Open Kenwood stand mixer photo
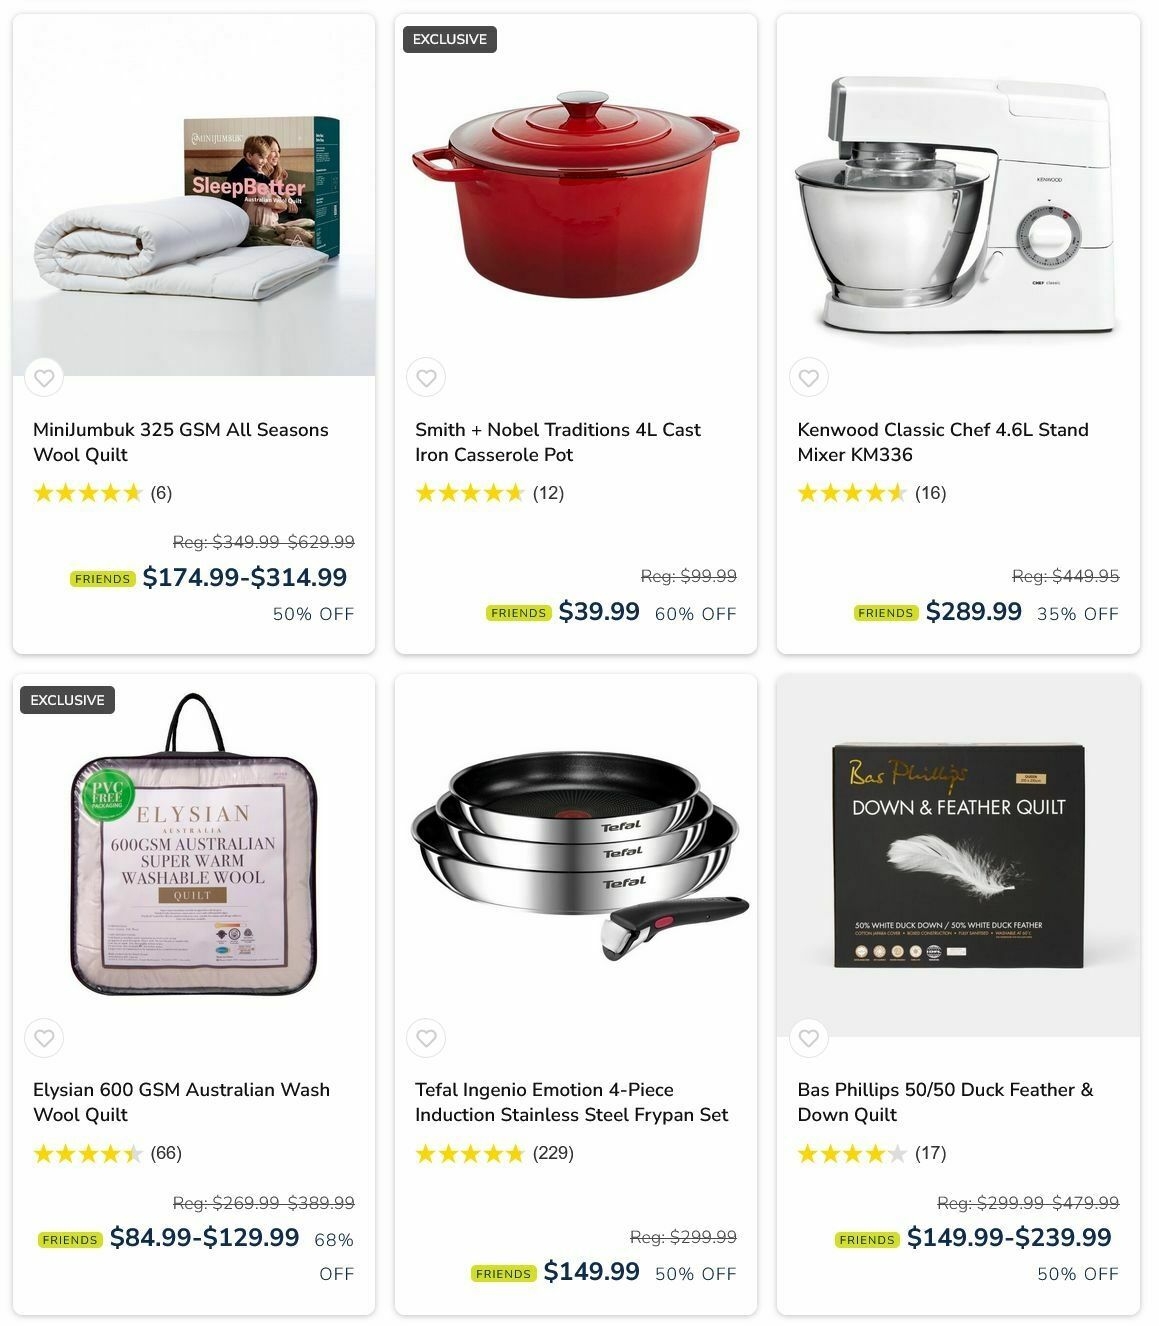Image resolution: width=1159 pixels, height=1326 pixels. (958, 195)
